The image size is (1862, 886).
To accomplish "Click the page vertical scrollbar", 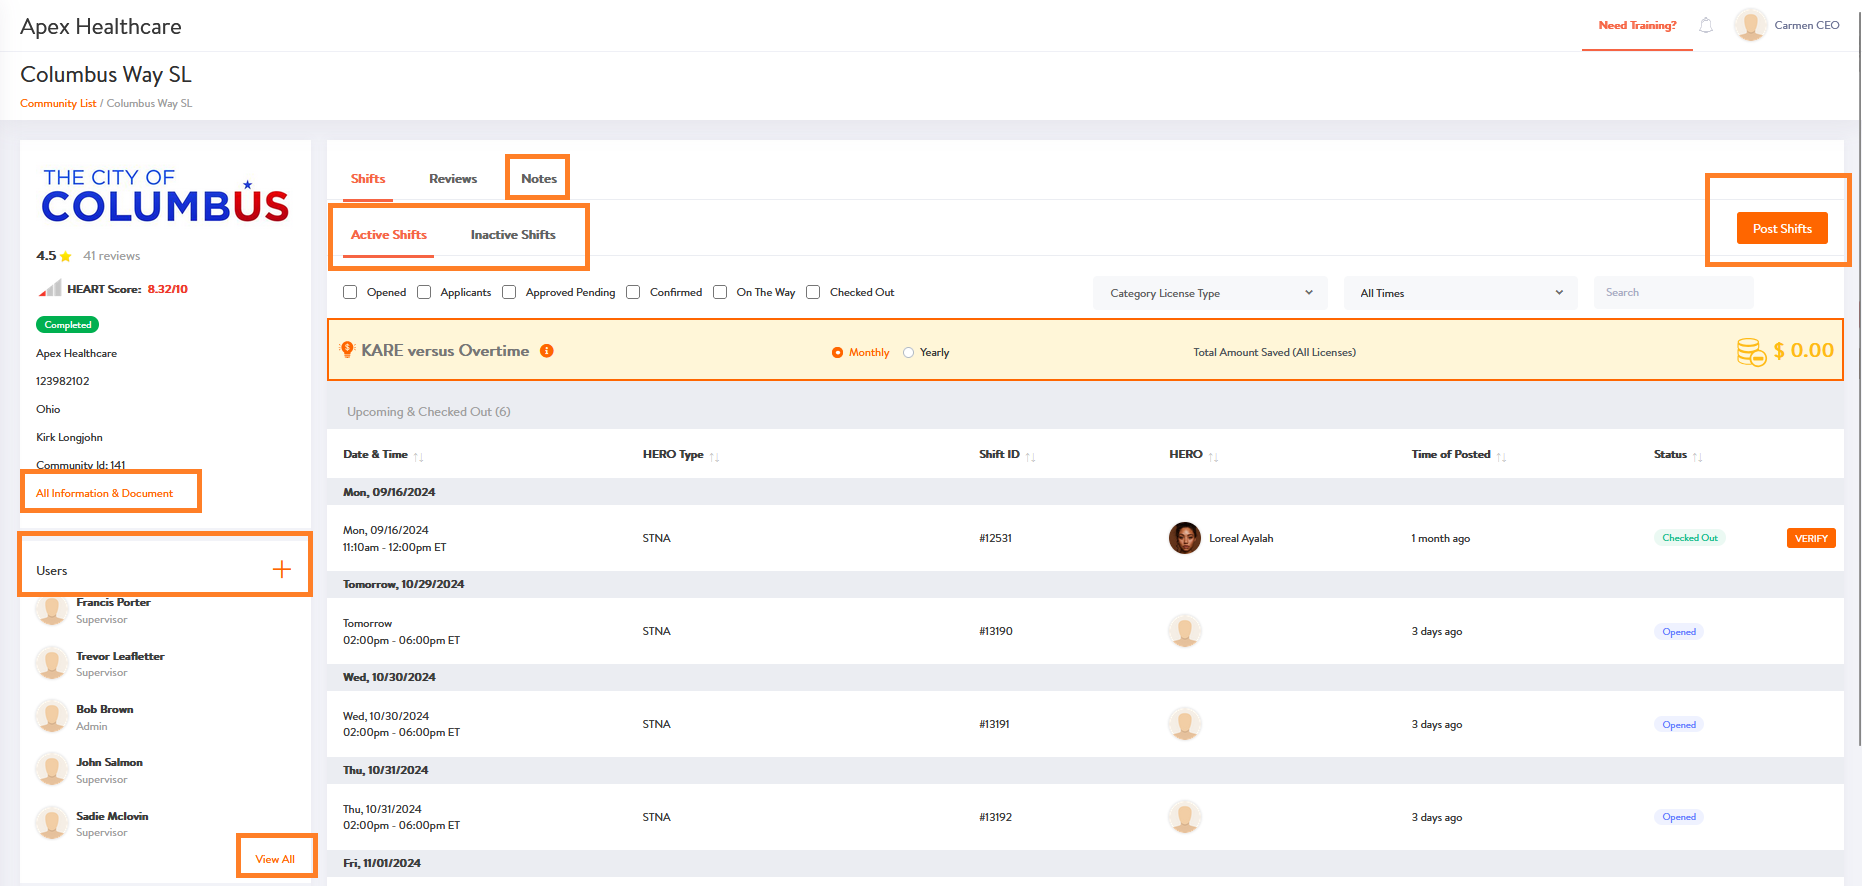I will pos(1858,380).
